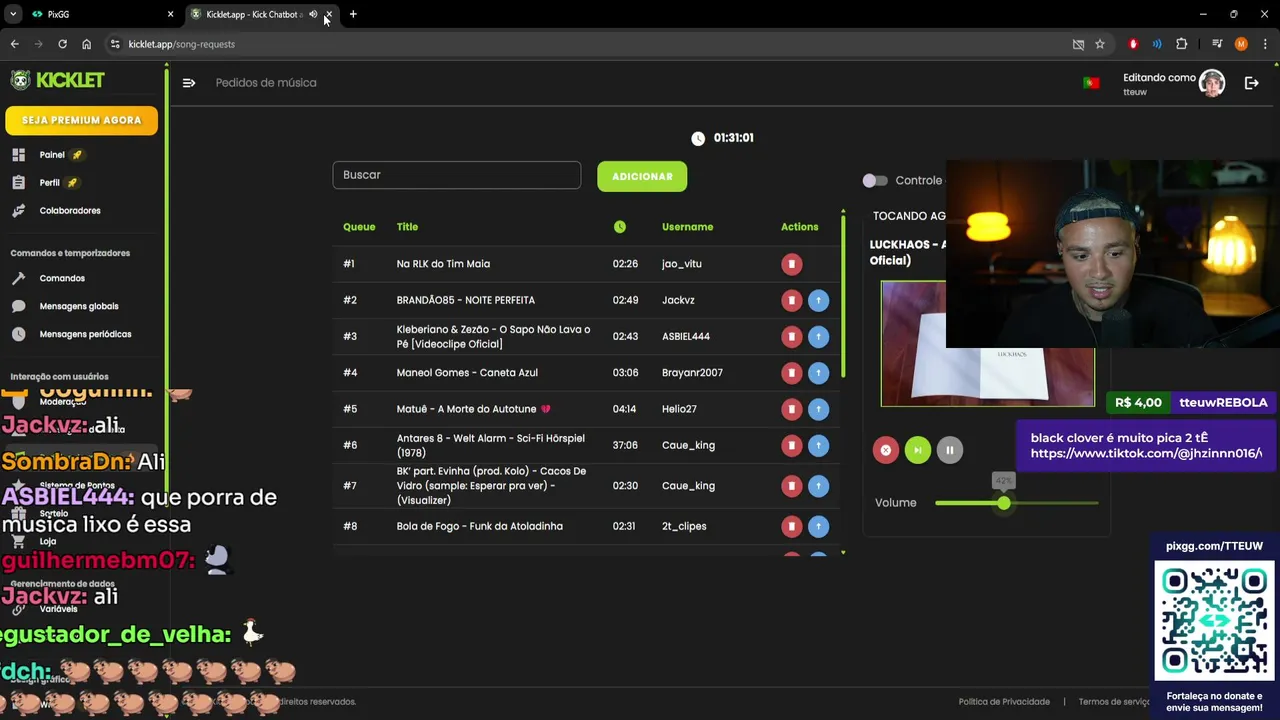This screenshot has width=1280, height=720.
Task: Open the tteuw user avatar
Action: click(1212, 83)
